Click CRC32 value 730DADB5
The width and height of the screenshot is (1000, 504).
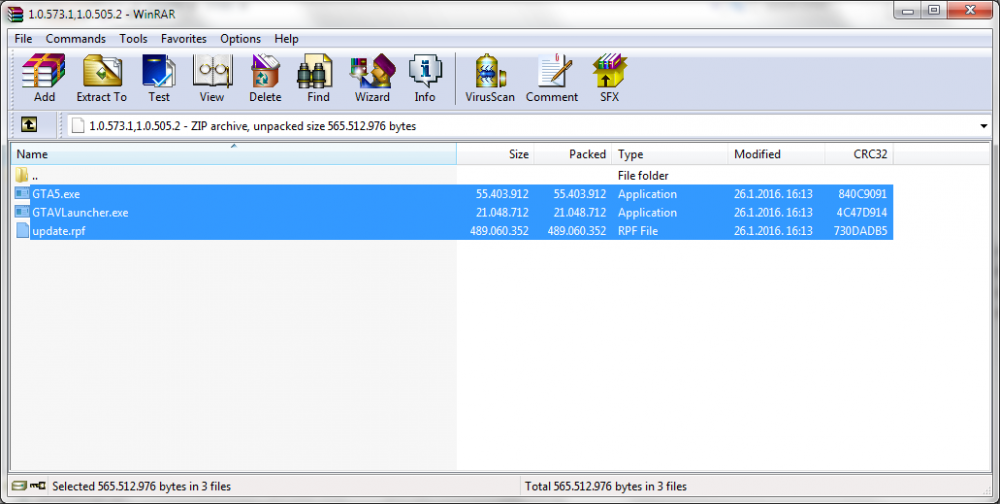(x=860, y=231)
